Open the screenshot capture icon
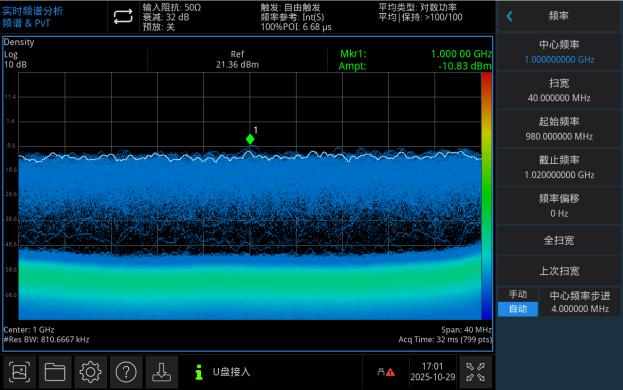This screenshot has height=390, width=623. point(19,372)
